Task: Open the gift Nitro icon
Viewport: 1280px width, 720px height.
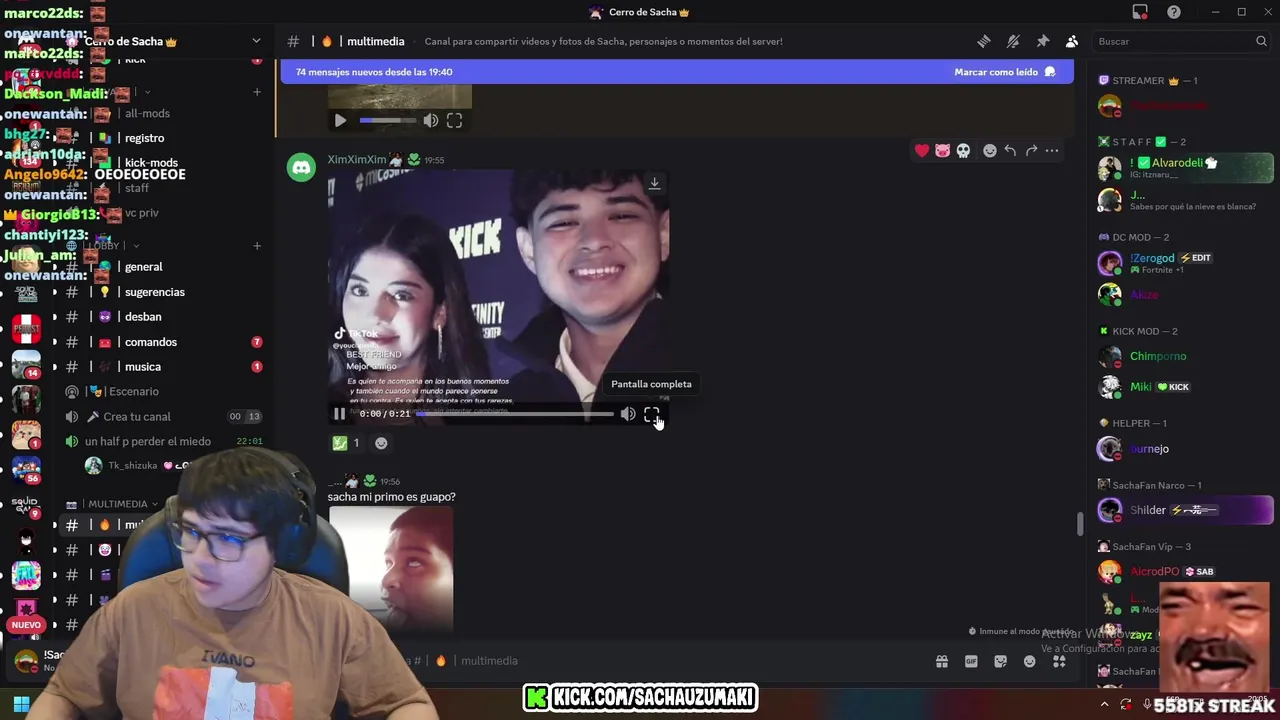Action: tap(941, 661)
